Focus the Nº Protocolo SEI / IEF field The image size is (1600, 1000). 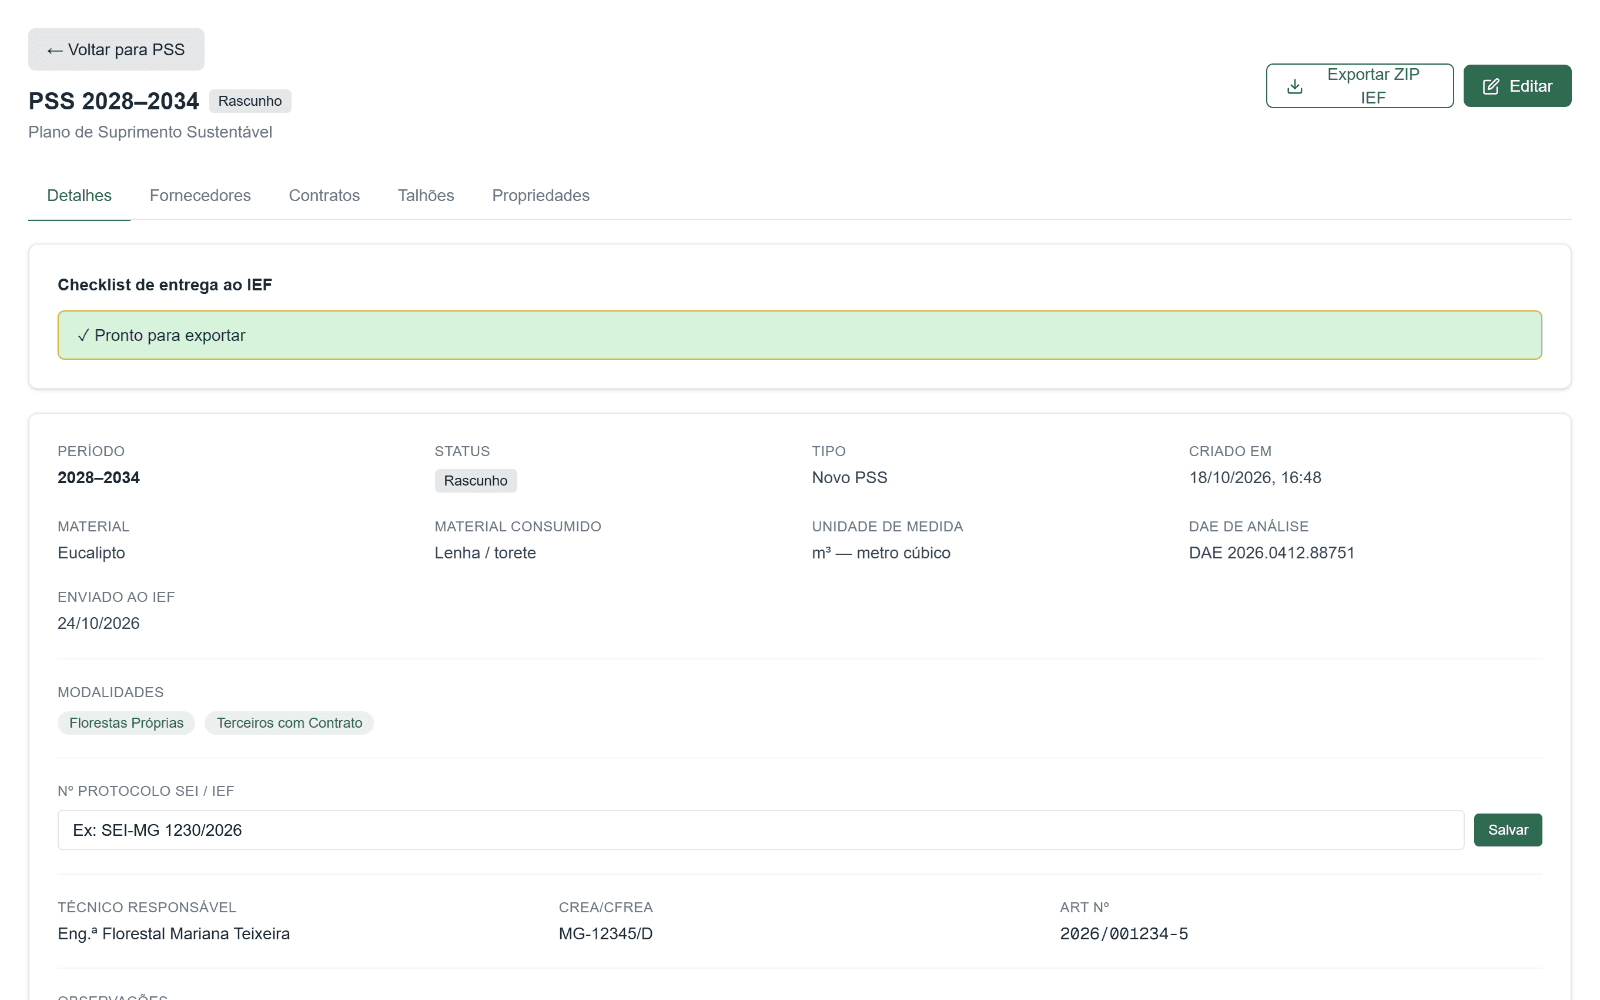pyautogui.click(x=761, y=830)
